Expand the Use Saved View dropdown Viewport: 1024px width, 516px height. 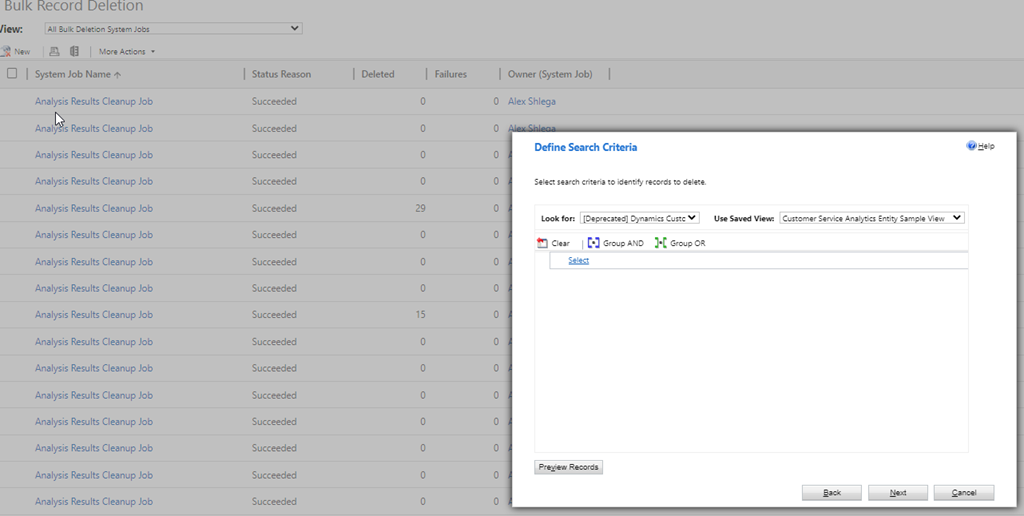[871, 218]
